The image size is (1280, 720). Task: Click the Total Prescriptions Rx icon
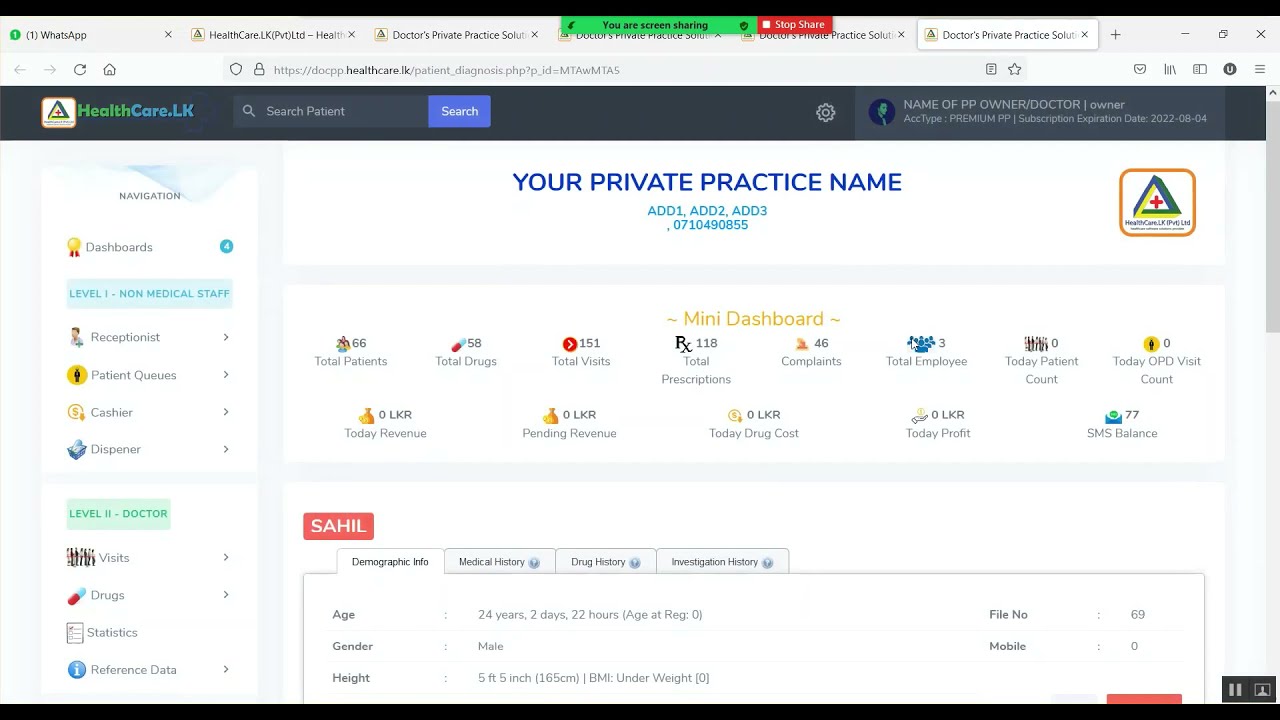[x=684, y=344]
